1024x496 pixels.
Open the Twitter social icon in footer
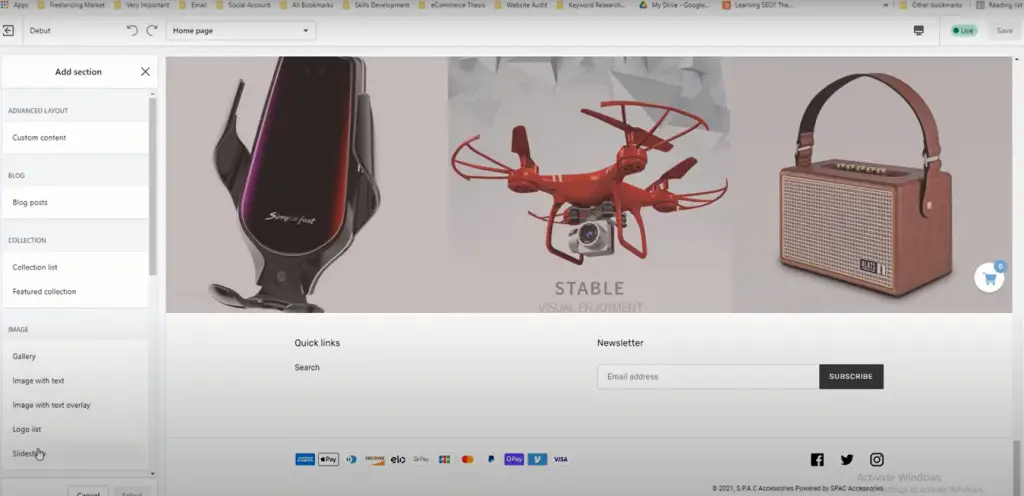point(847,460)
